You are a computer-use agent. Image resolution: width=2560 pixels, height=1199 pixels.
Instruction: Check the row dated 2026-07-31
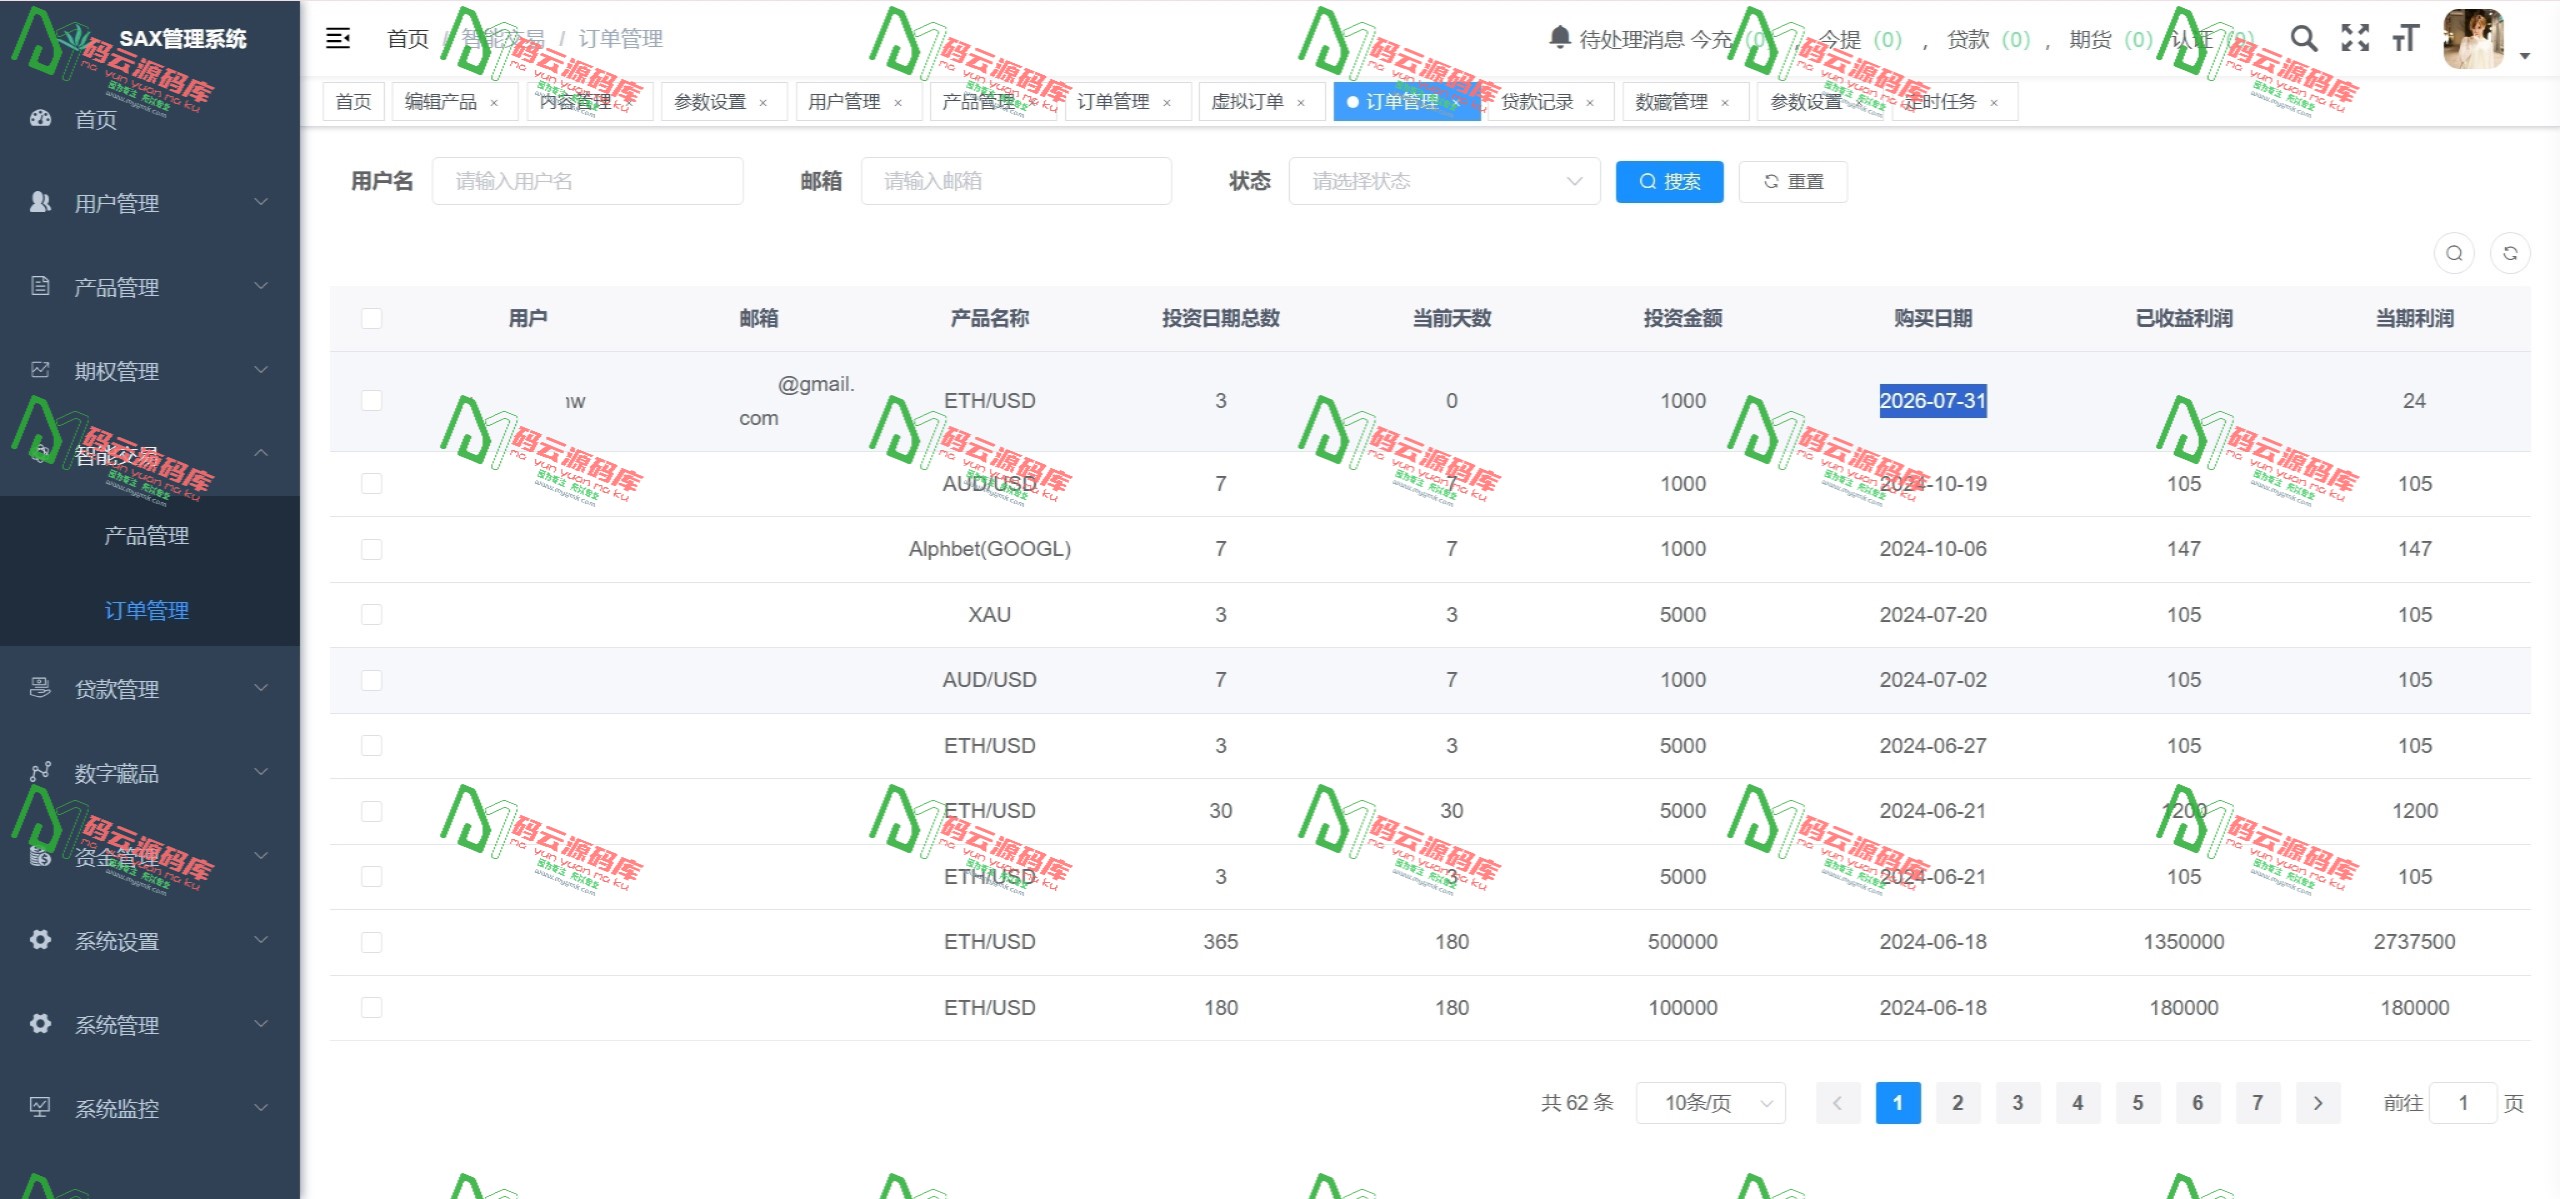[x=372, y=401]
